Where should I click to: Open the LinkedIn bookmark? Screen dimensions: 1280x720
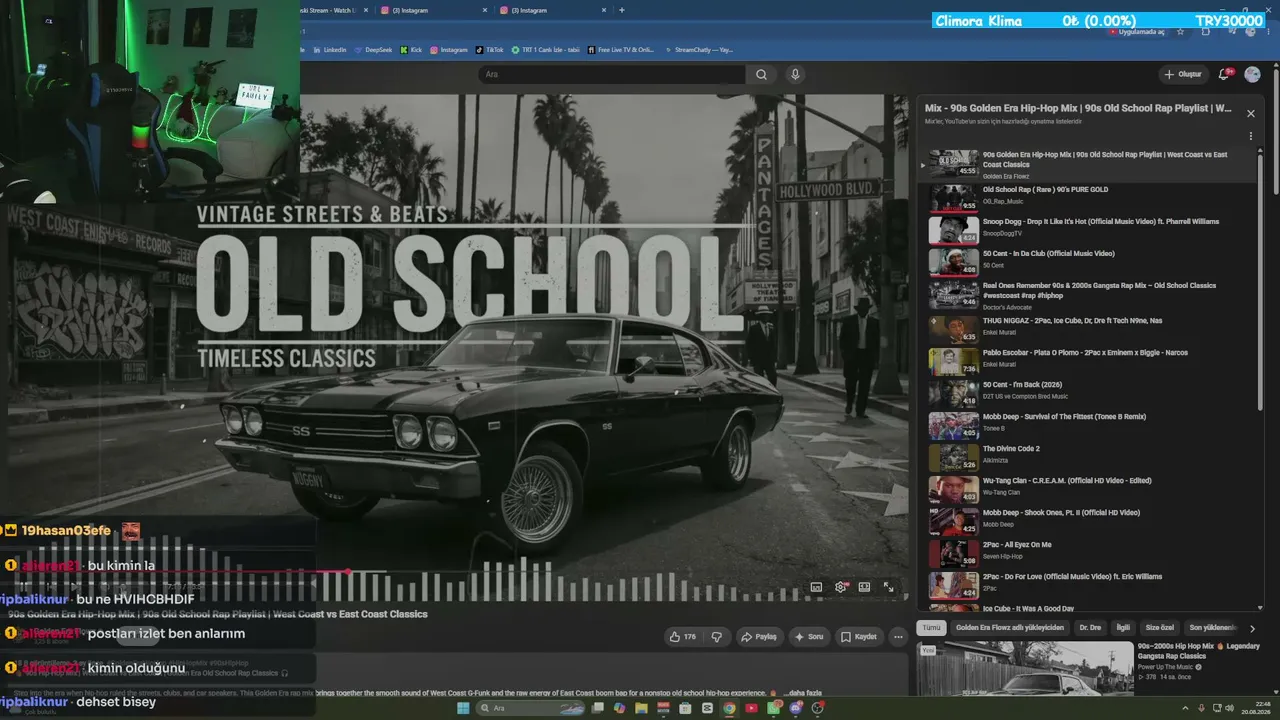coord(330,49)
